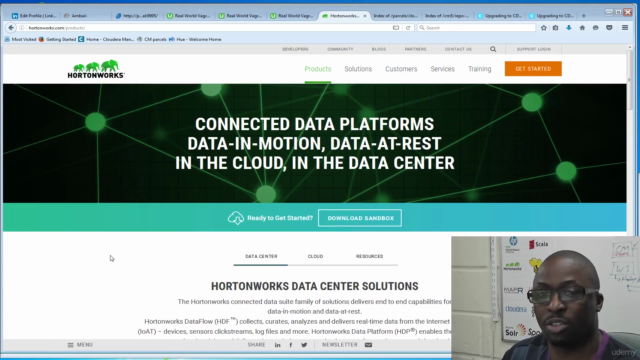Click the site info icon in address bar

(x=22, y=28)
